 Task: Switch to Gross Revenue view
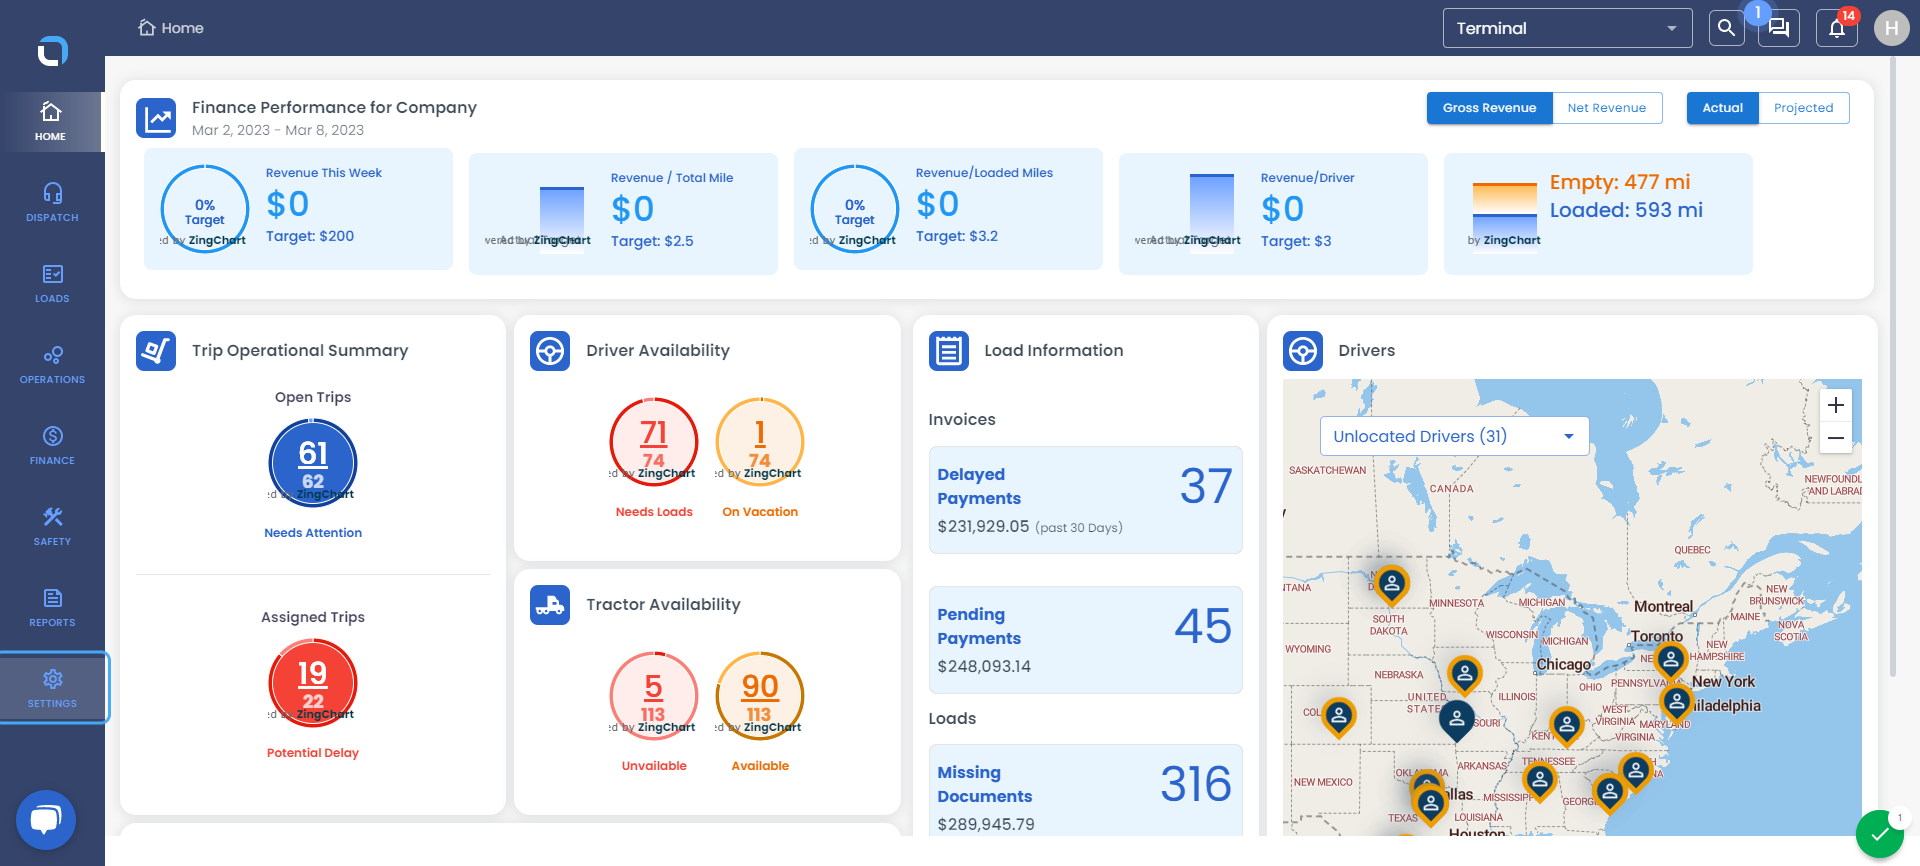1489,108
